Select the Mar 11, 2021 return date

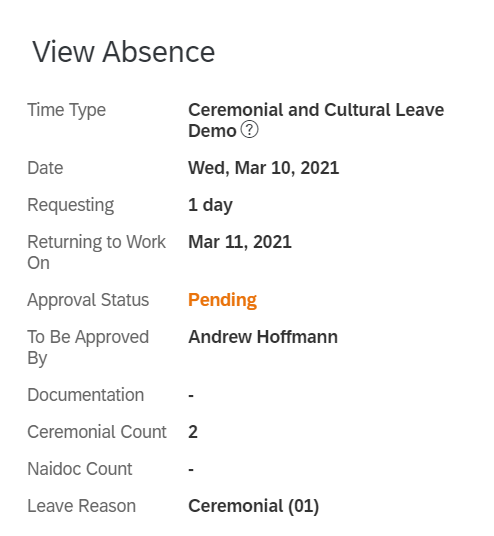coord(240,242)
